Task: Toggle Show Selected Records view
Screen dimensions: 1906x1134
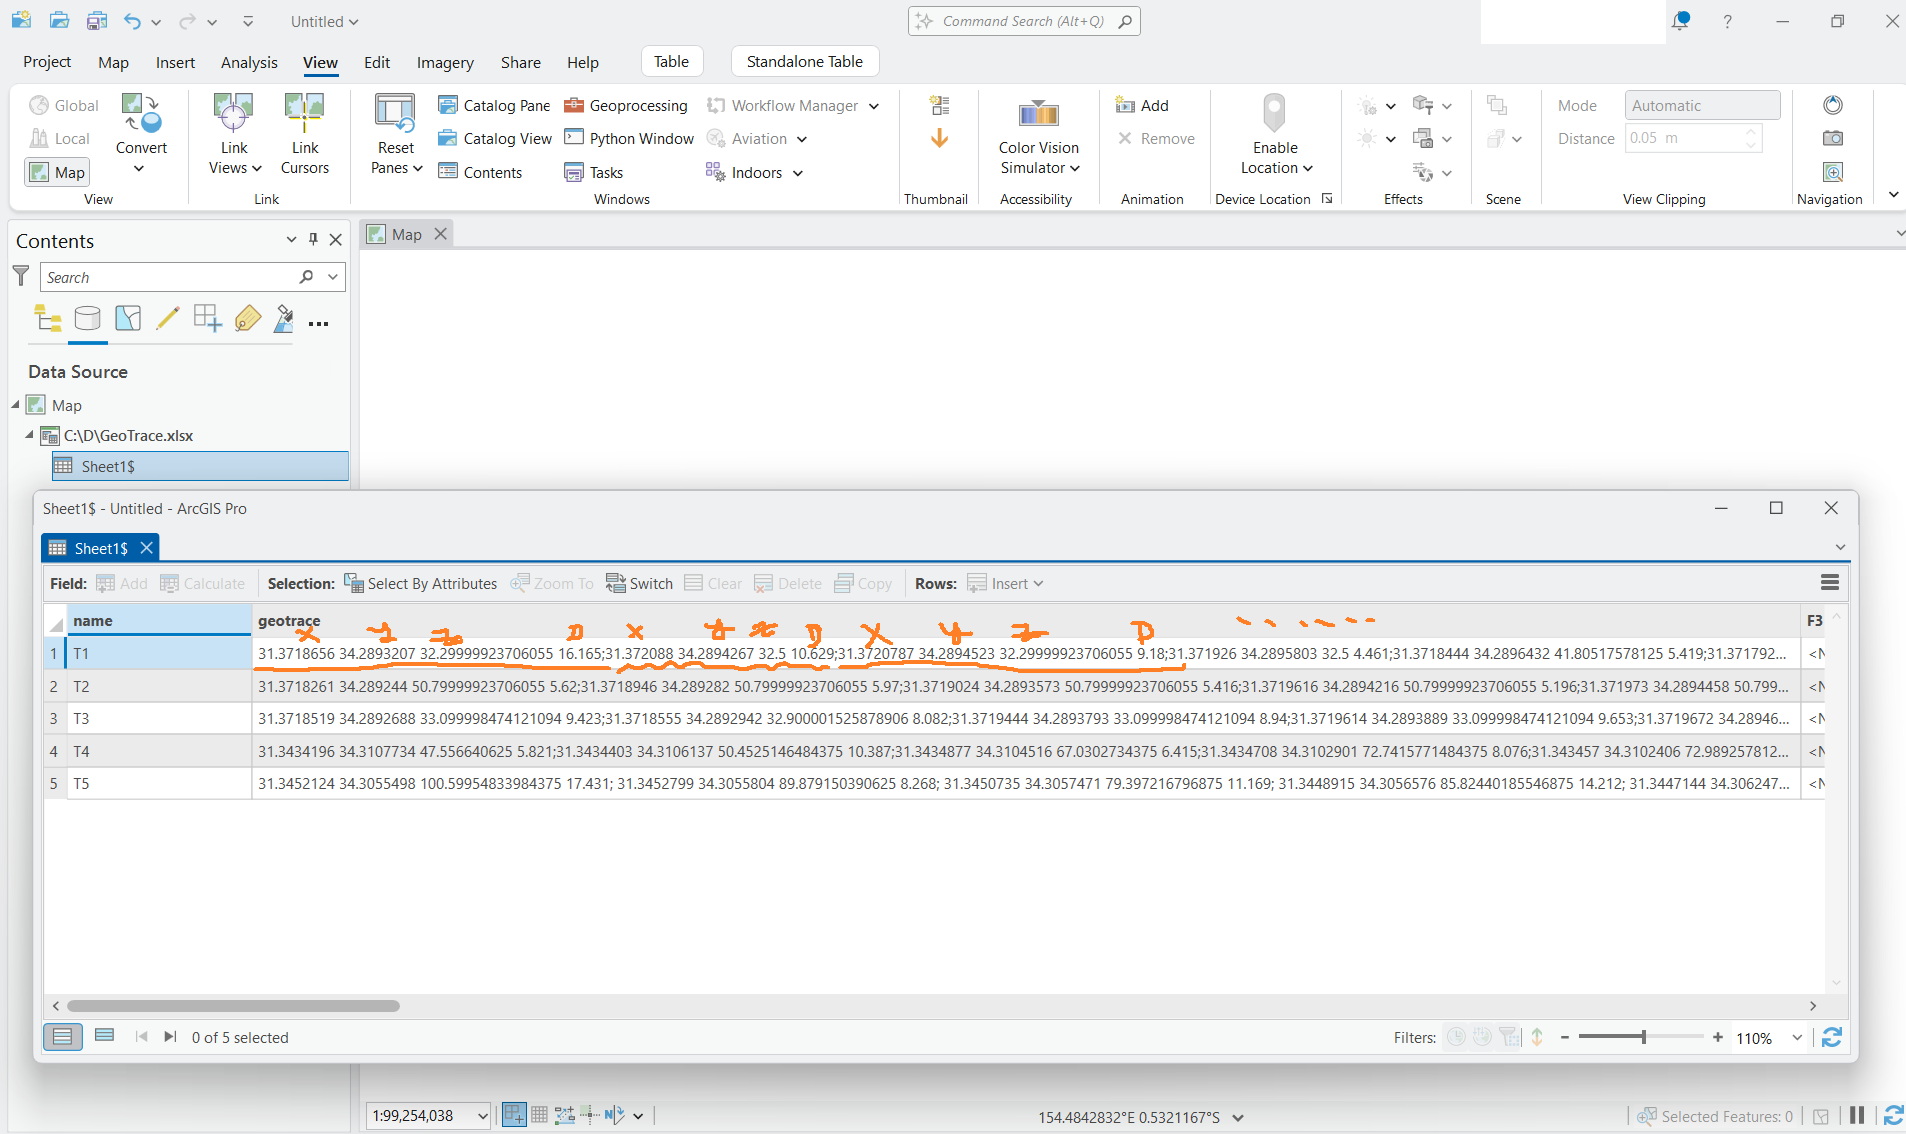Action: [104, 1036]
